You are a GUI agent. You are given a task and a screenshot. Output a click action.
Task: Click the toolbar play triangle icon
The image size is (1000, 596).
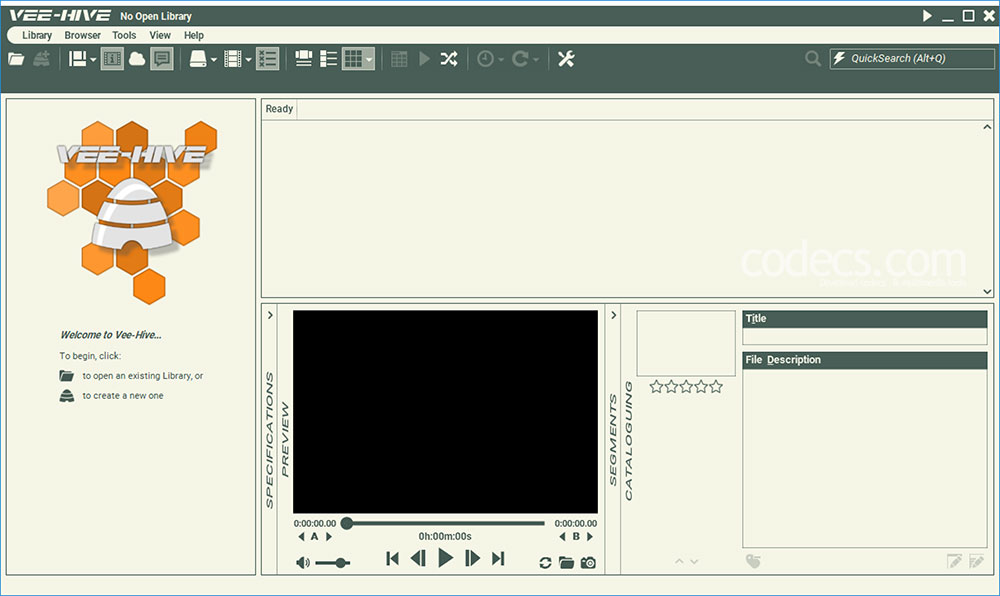click(x=424, y=59)
